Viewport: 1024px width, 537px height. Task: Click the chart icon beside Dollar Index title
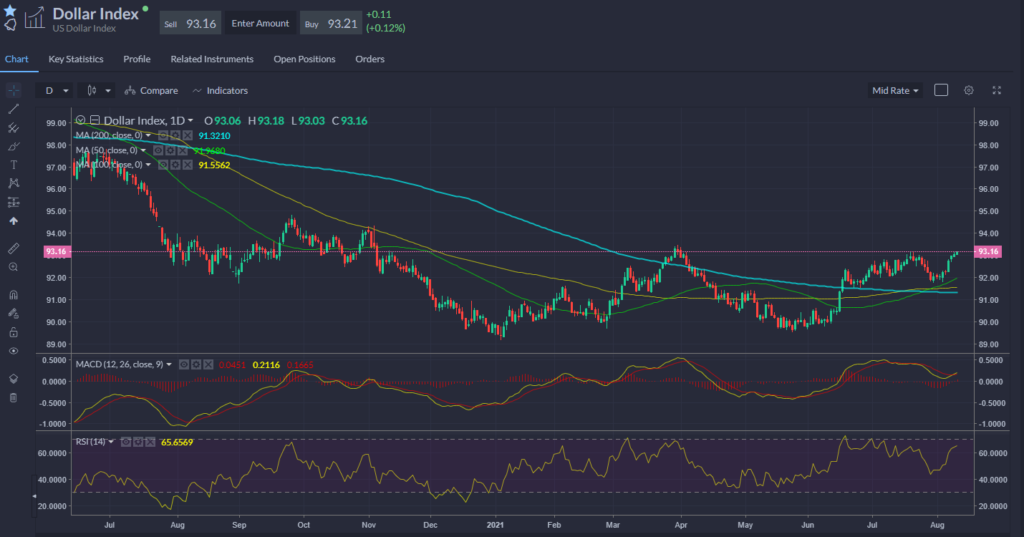(x=35, y=18)
